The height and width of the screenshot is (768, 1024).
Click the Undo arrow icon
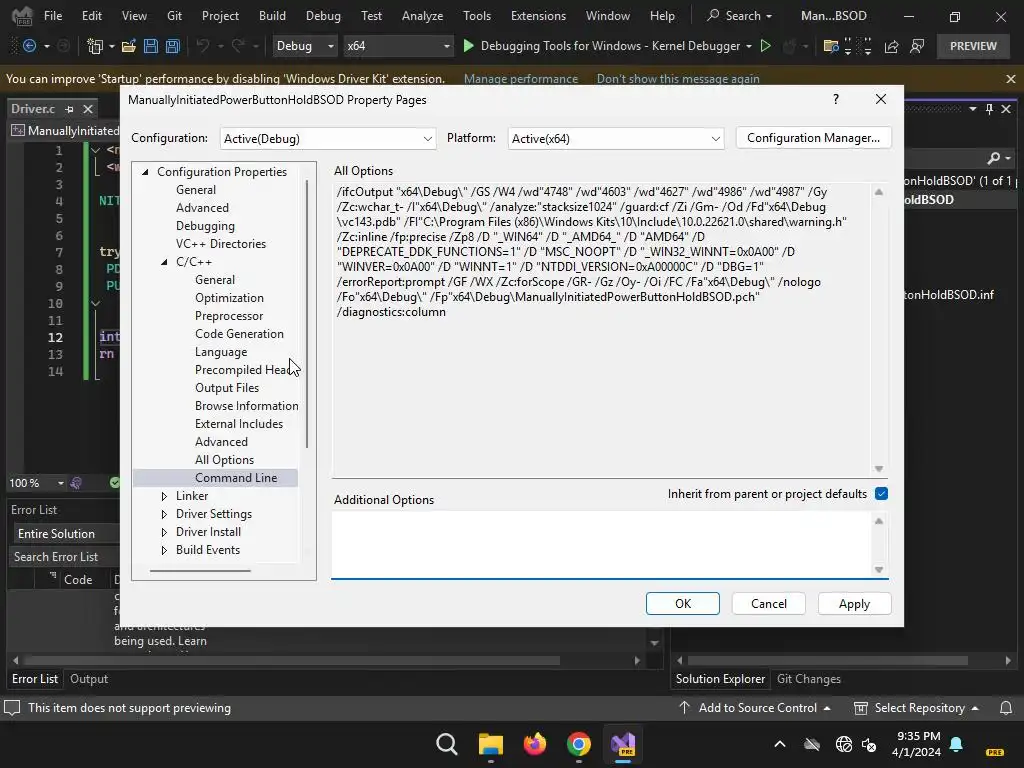[x=202, y=46]
